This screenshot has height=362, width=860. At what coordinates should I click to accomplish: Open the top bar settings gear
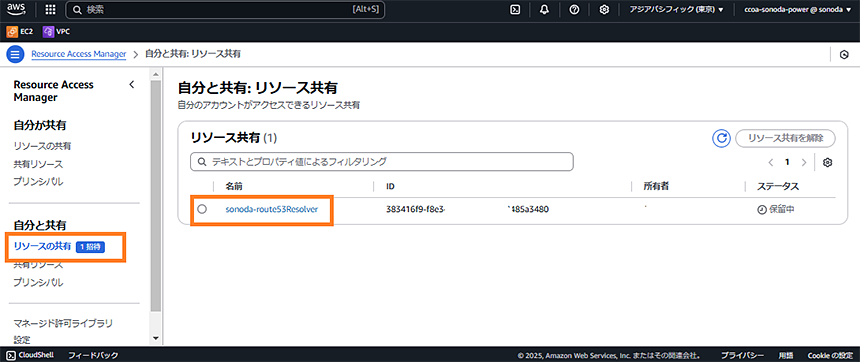[604, 10]
